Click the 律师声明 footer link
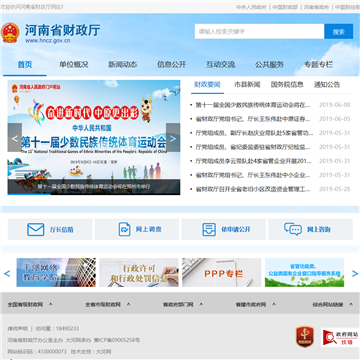Image resolution: width=360 pixels, height=360 pixels. (x=18, y=329)
